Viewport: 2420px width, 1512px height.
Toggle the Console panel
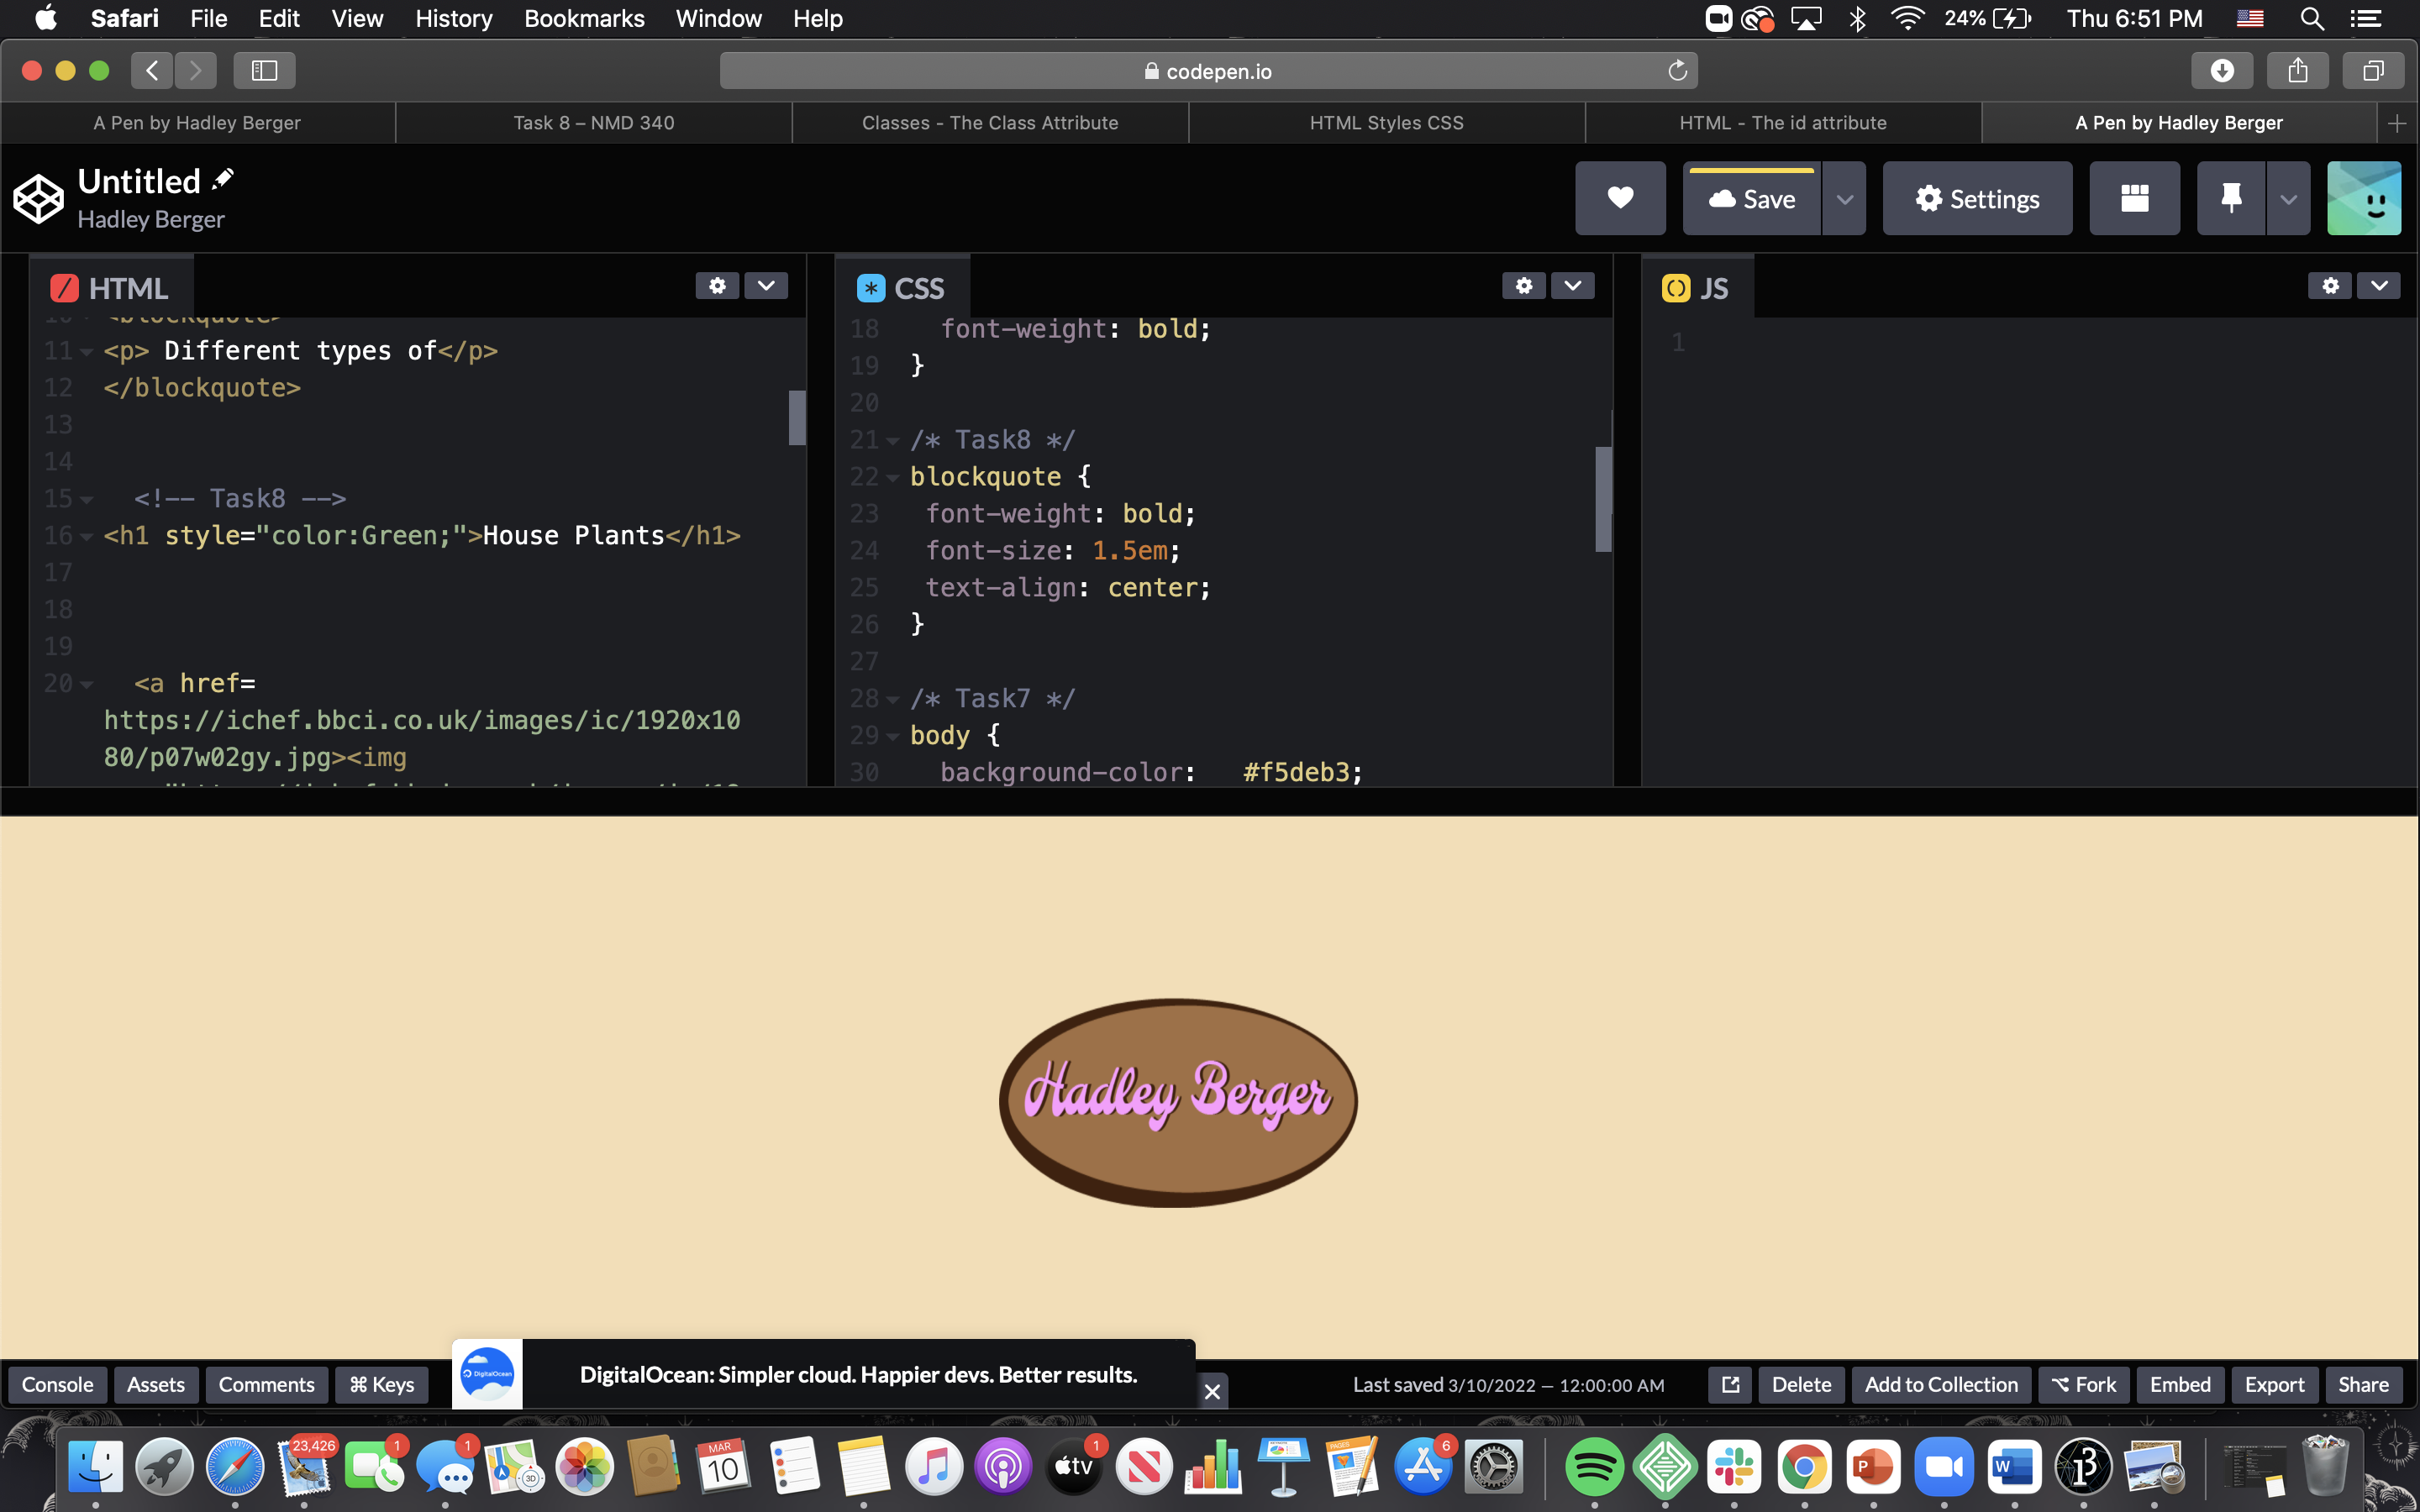[x=57, y=1384]
